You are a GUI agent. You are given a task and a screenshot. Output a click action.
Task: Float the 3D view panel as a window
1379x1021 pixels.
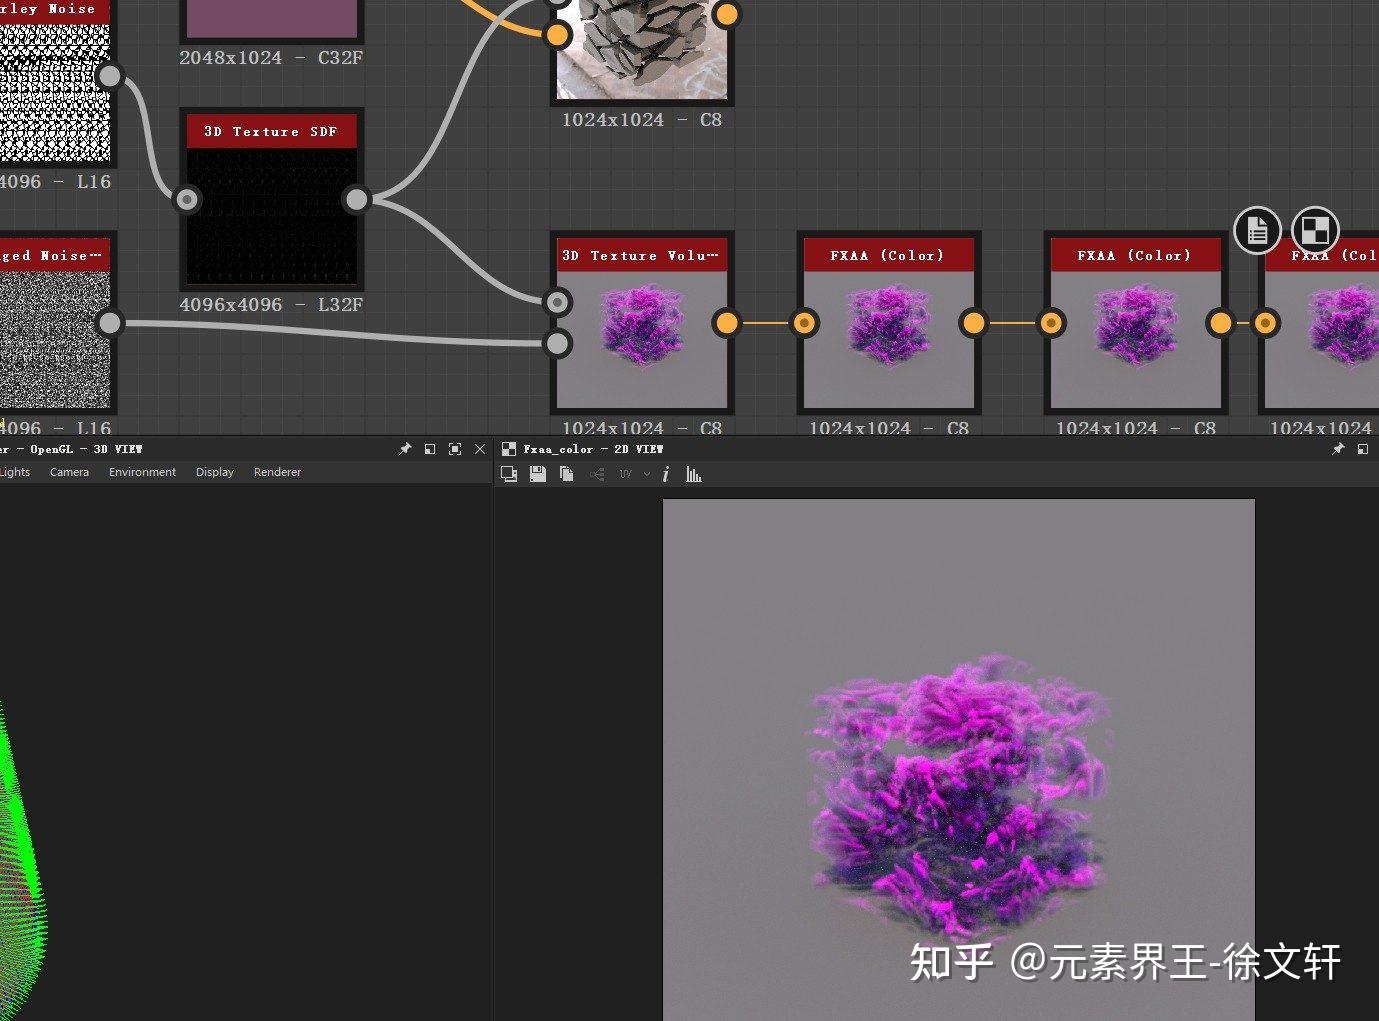coord(430,449)
